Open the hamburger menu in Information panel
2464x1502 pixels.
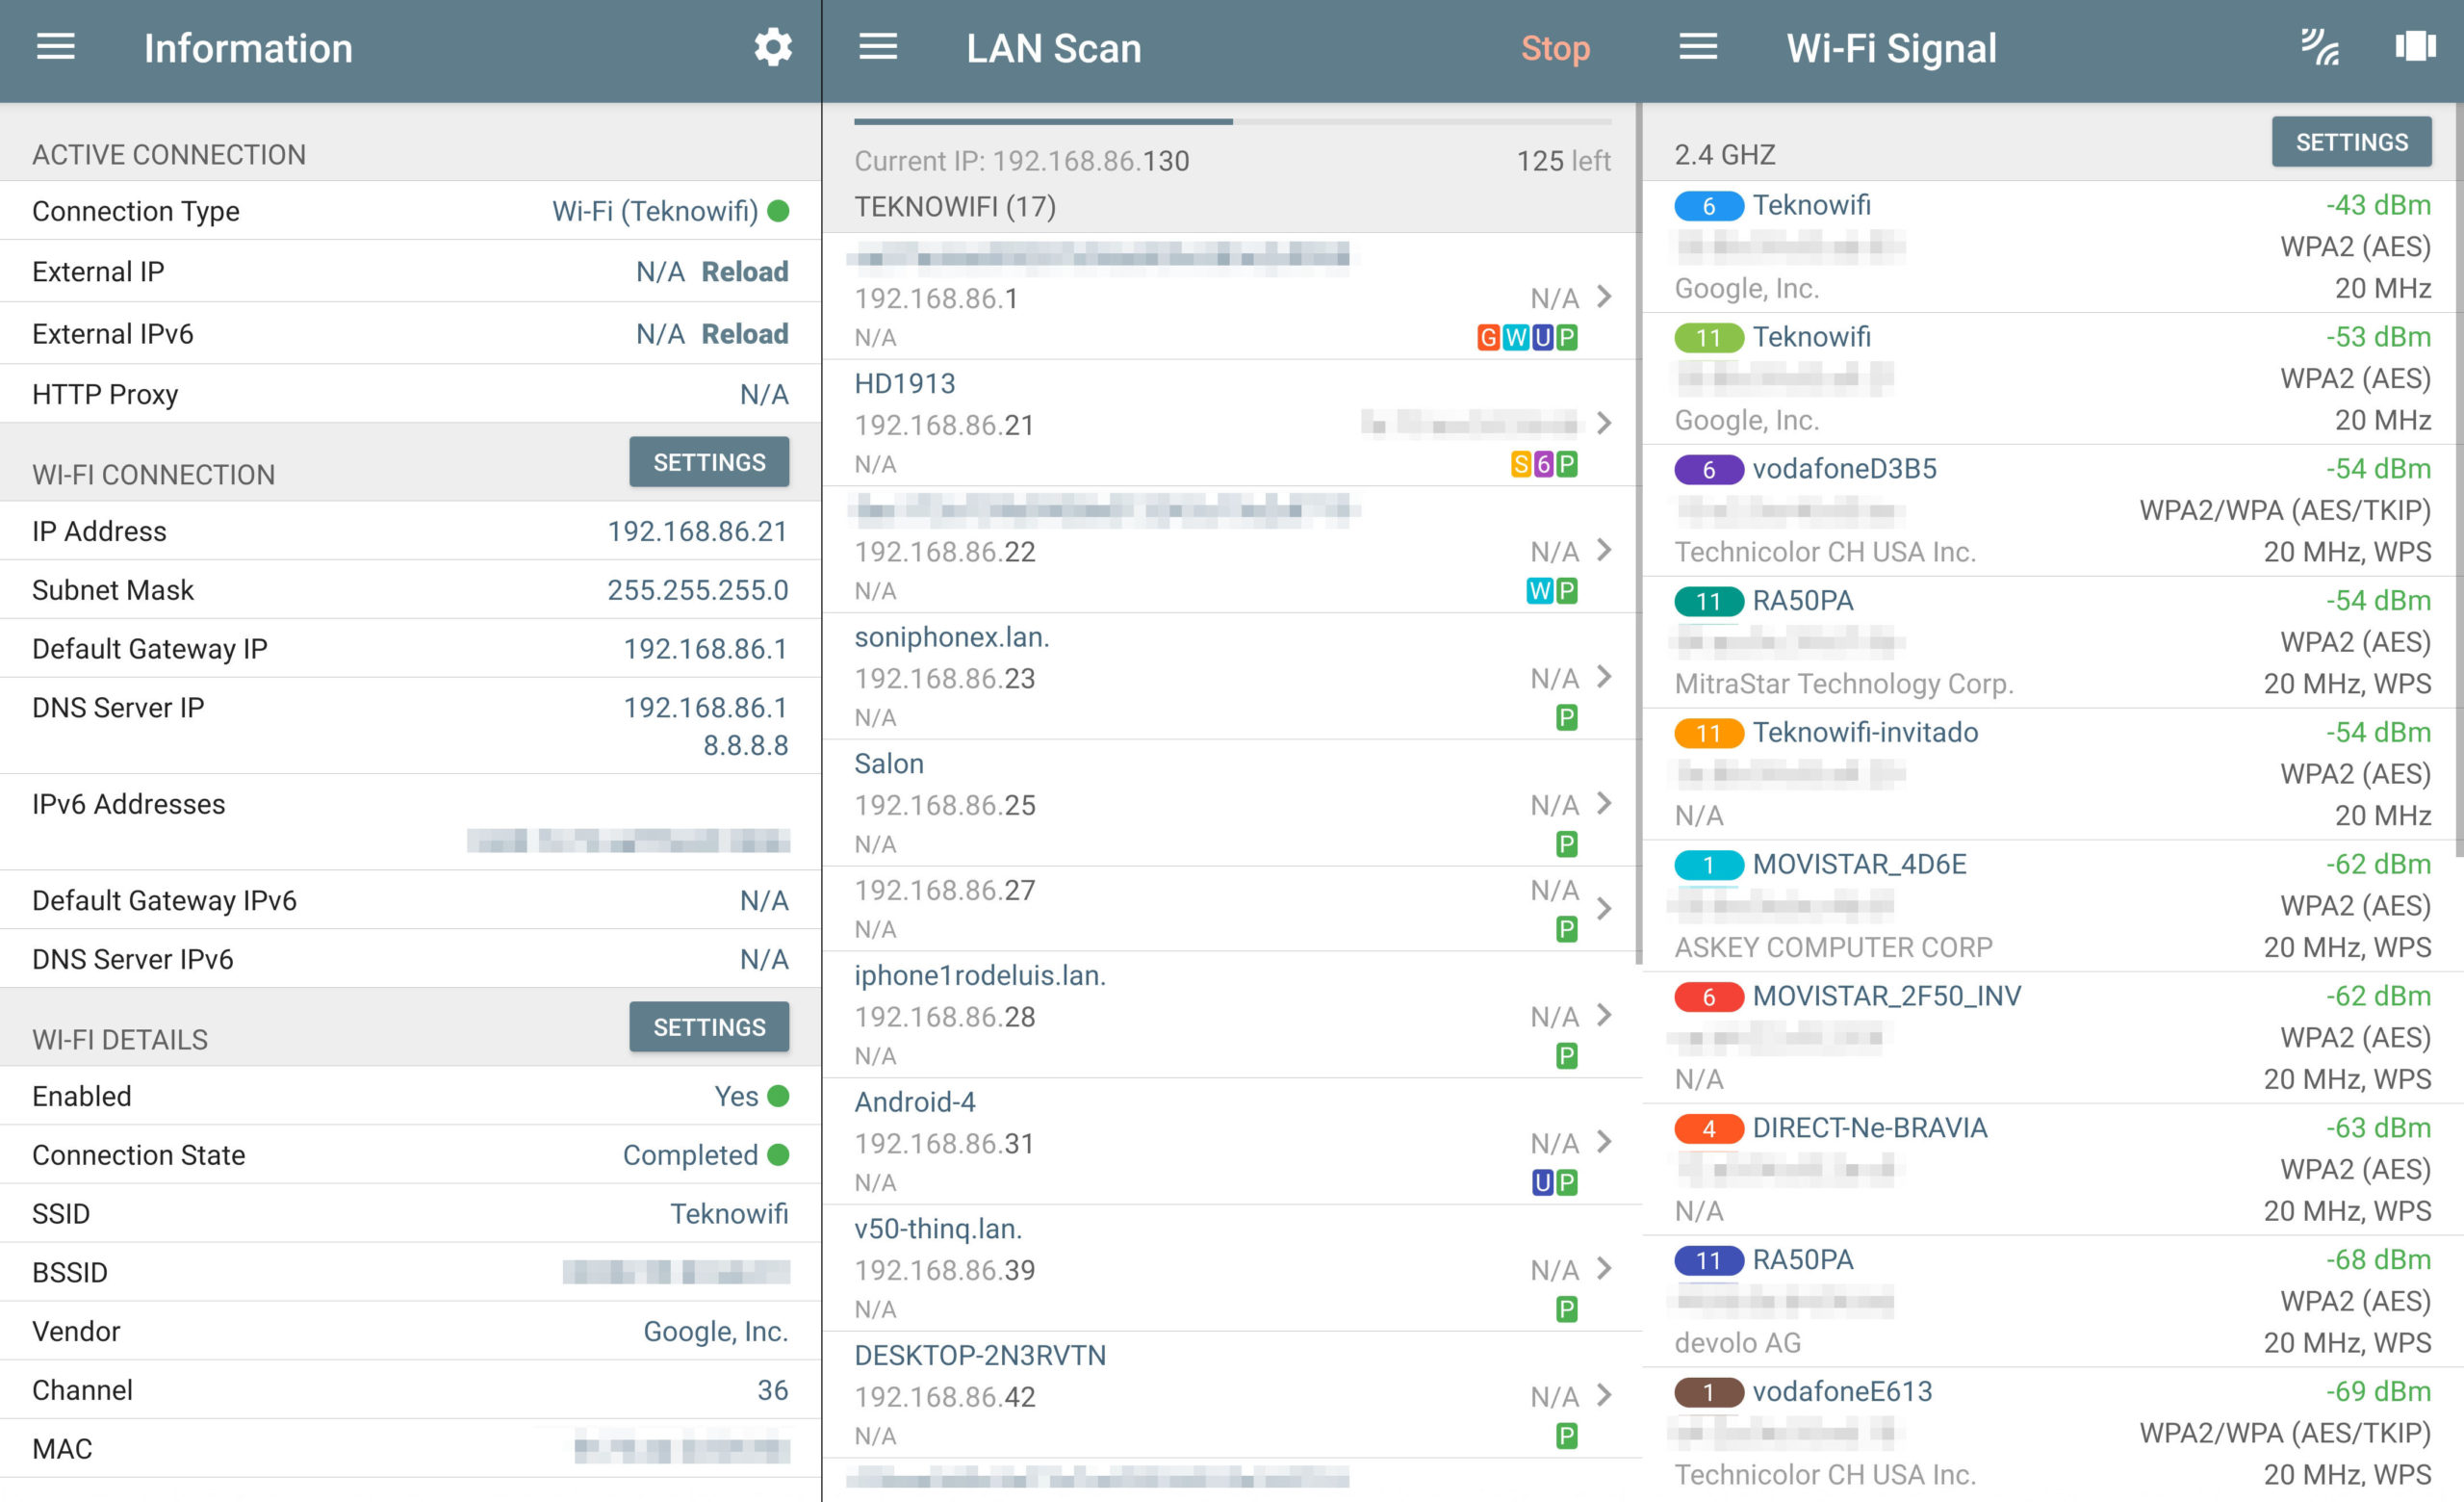pos(56,47)
